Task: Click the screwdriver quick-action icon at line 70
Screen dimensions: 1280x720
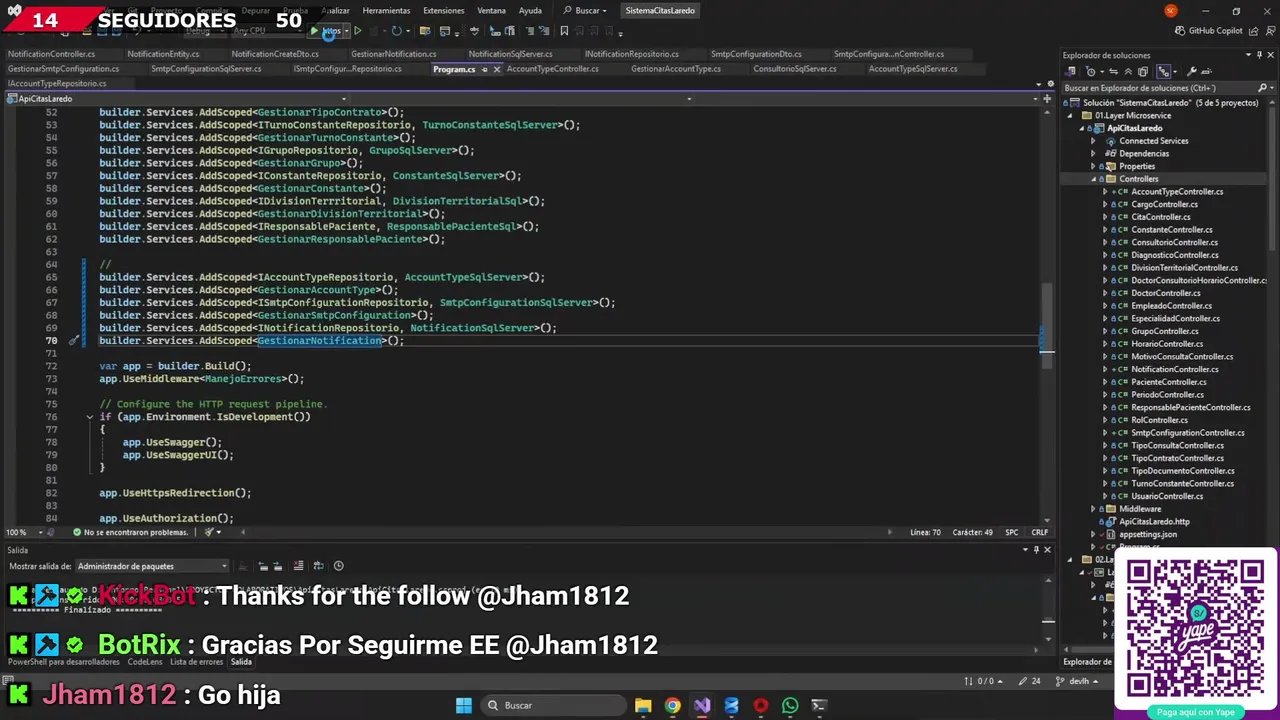Action: 73,341
